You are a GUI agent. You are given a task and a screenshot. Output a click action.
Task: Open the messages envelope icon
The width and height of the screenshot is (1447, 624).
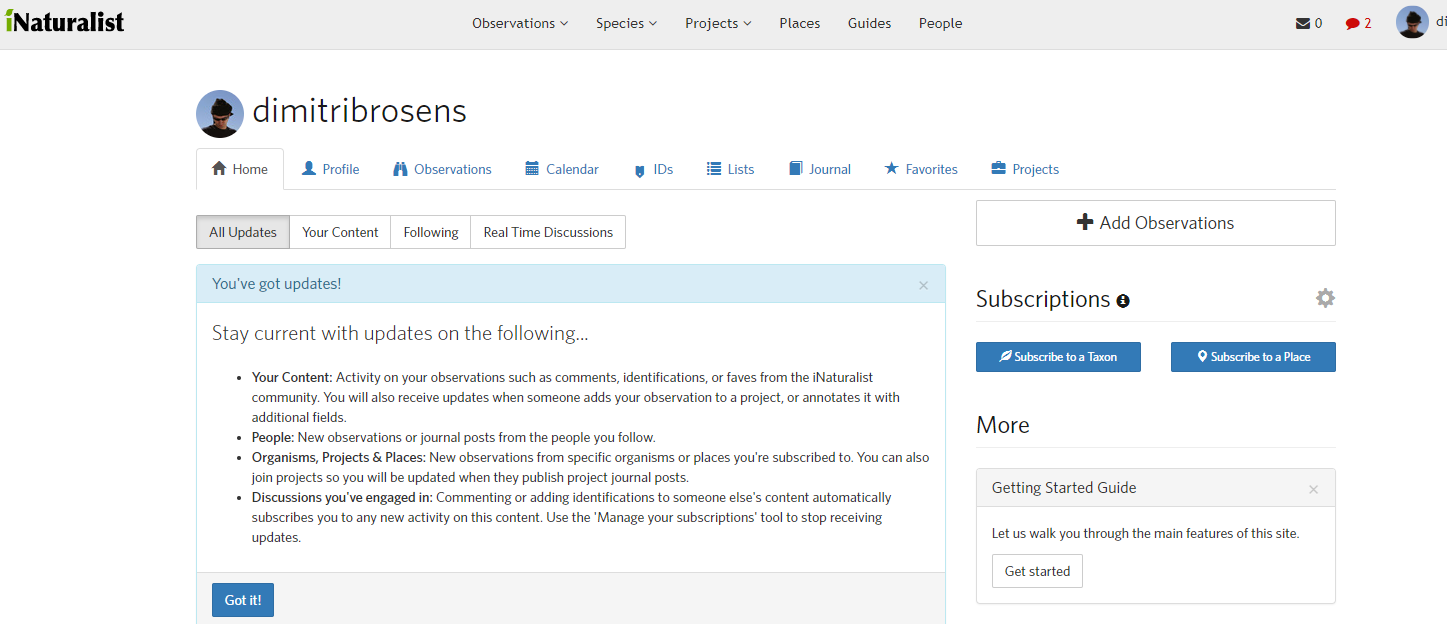coord(1302,23)
